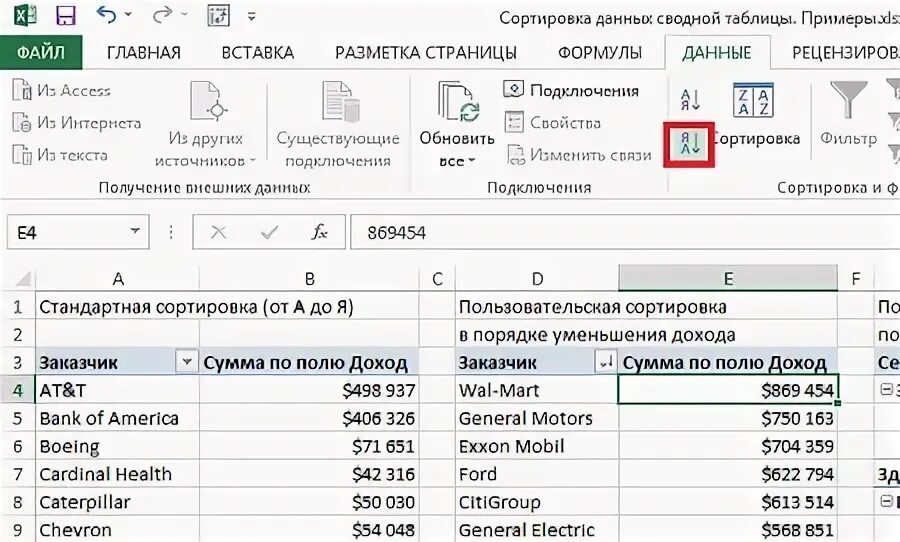900x542 pixels.
Task: Click the formula bar showing 869454
Action: [625, 232]
